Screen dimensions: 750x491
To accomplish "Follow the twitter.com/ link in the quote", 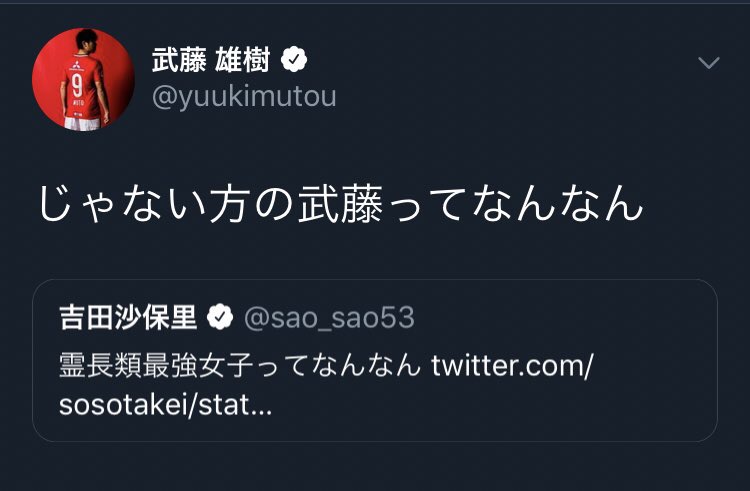I will tap(512, 365).
